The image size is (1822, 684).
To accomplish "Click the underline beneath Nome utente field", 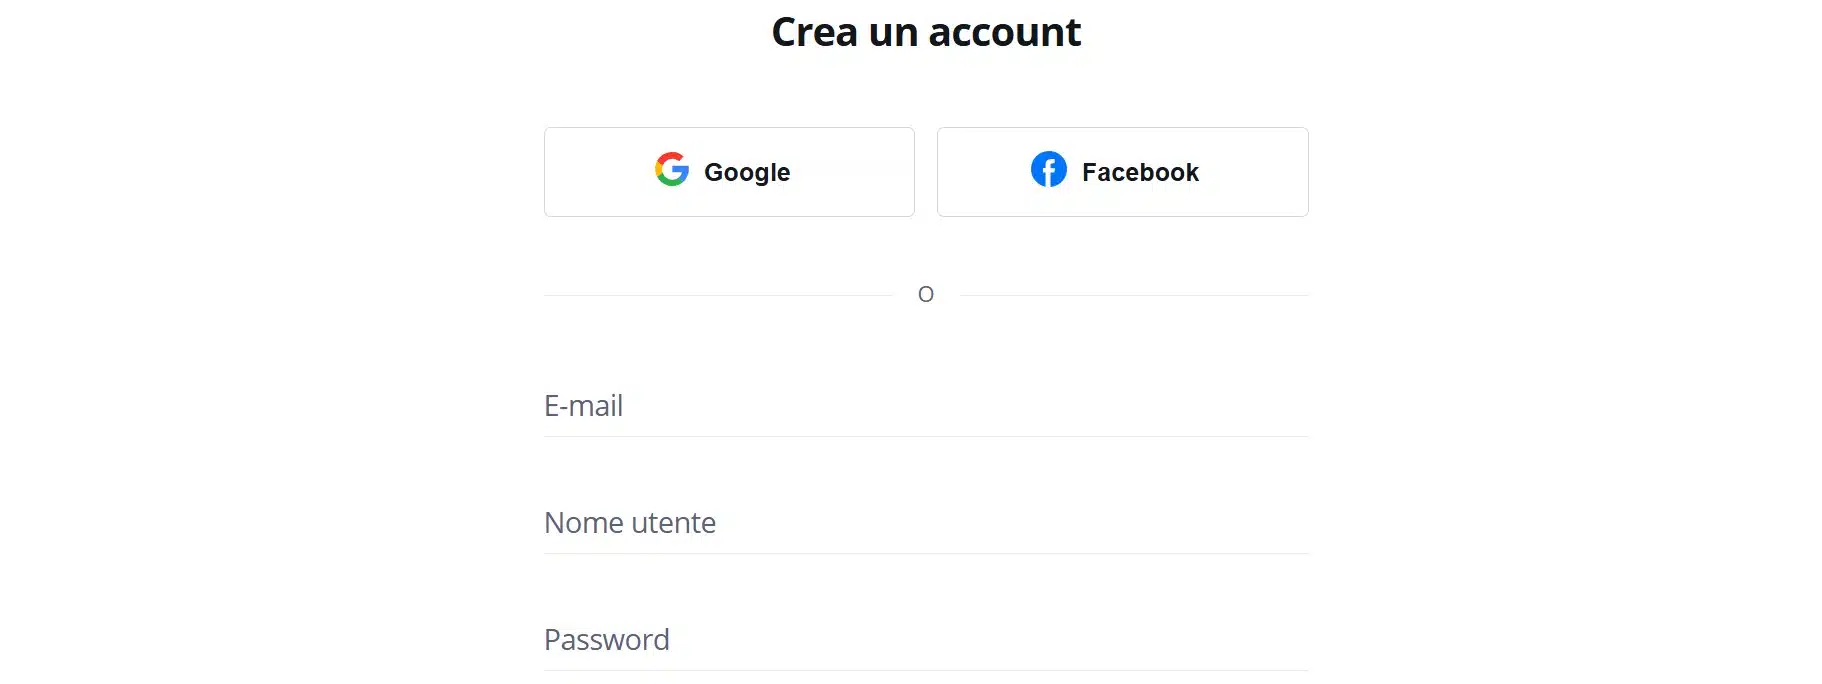I will pos(926,553).
